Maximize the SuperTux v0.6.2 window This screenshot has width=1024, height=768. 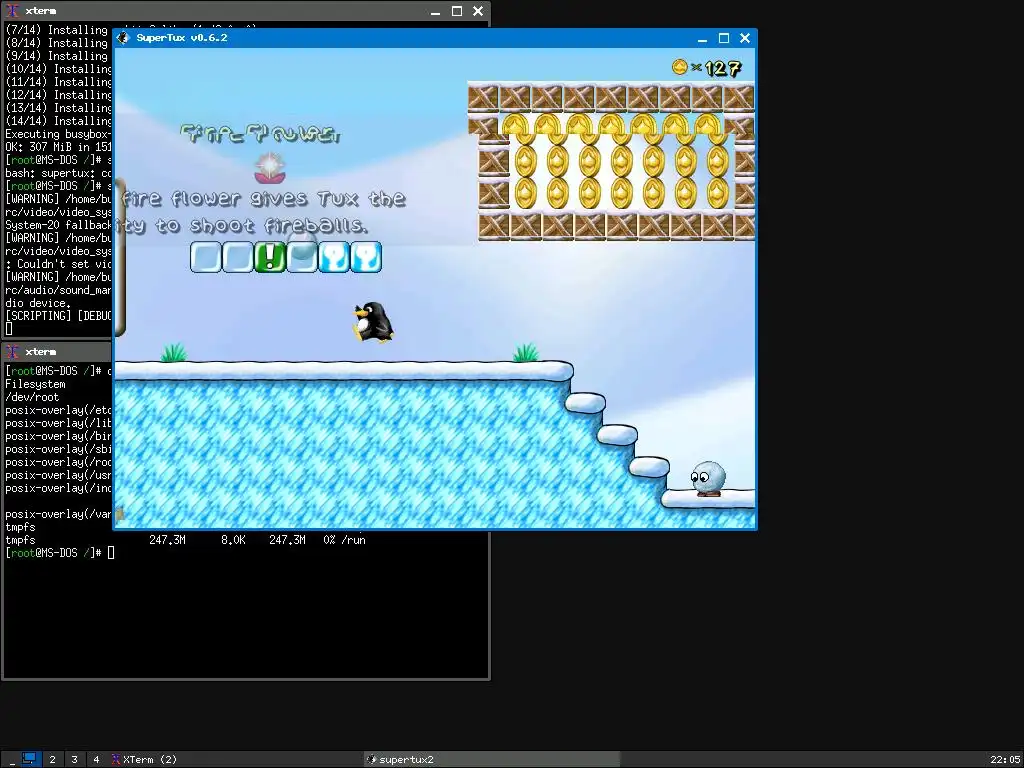coord(724,39)
